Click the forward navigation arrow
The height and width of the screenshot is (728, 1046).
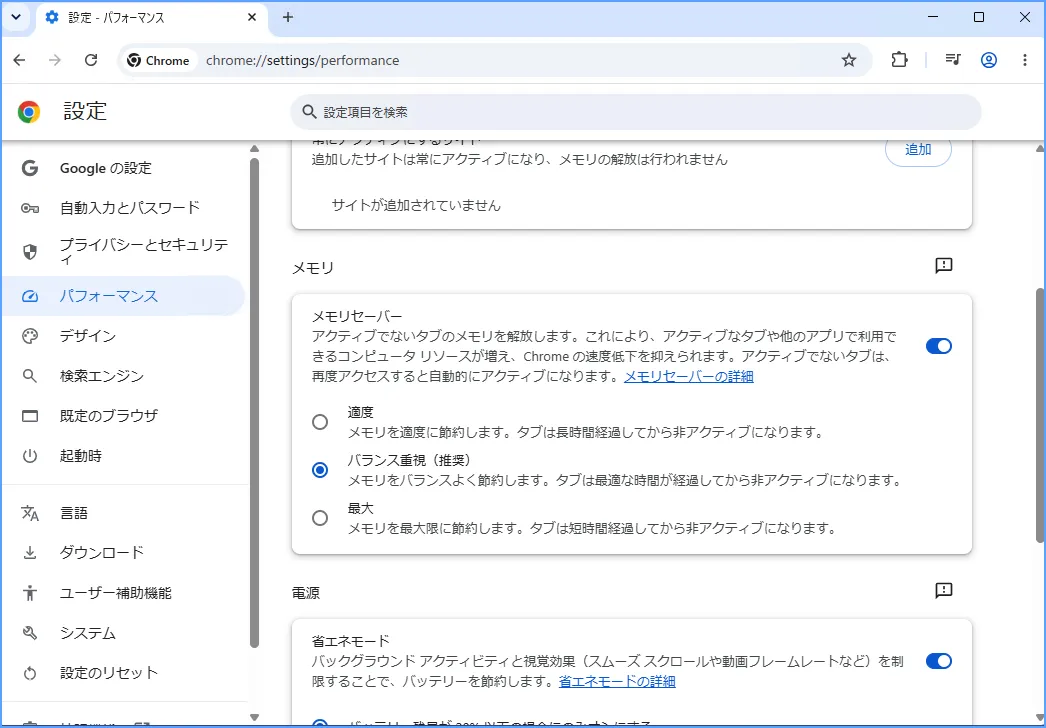pyautogui.click(x=55, y=60)
